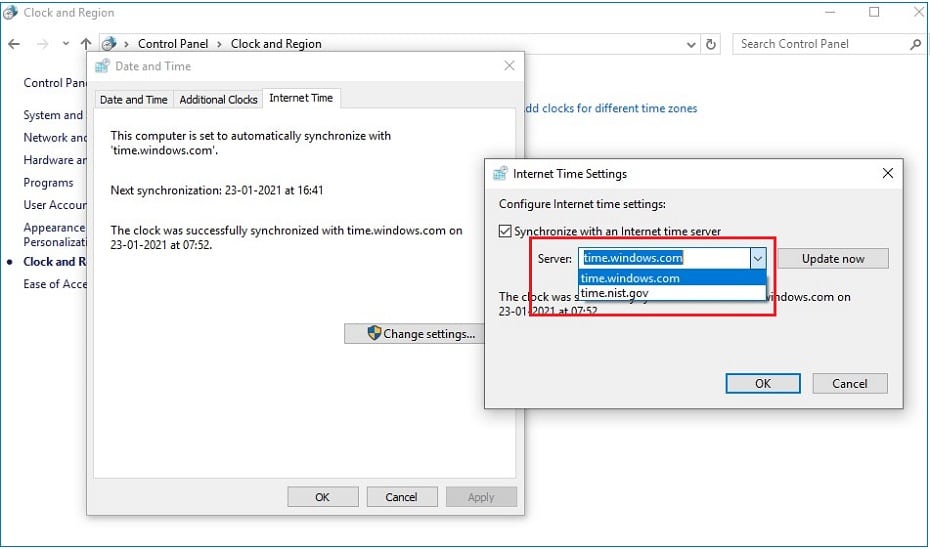The width and height of the screenshot is (930, 549).
Task: Collapse the Server dropdown arrow
Action: point(758,258)
